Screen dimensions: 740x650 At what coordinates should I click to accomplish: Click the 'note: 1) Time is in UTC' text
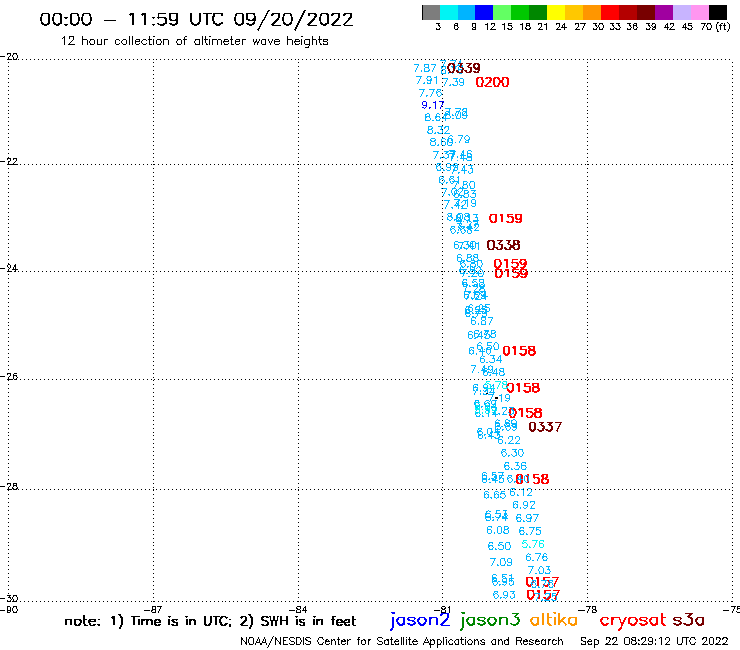pyautogui.click(x=146, y=621)
